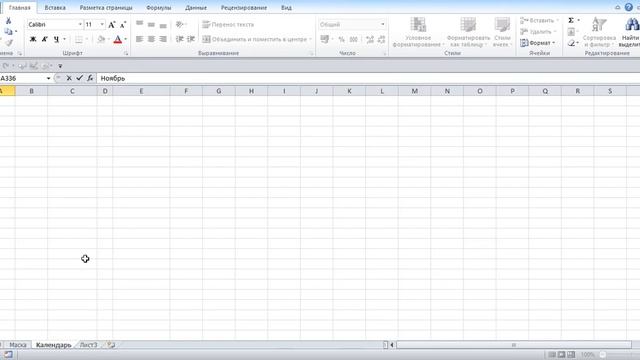
Task: Increase font size with large A icon
Action: pyautogui.click(x=111, y=25)
